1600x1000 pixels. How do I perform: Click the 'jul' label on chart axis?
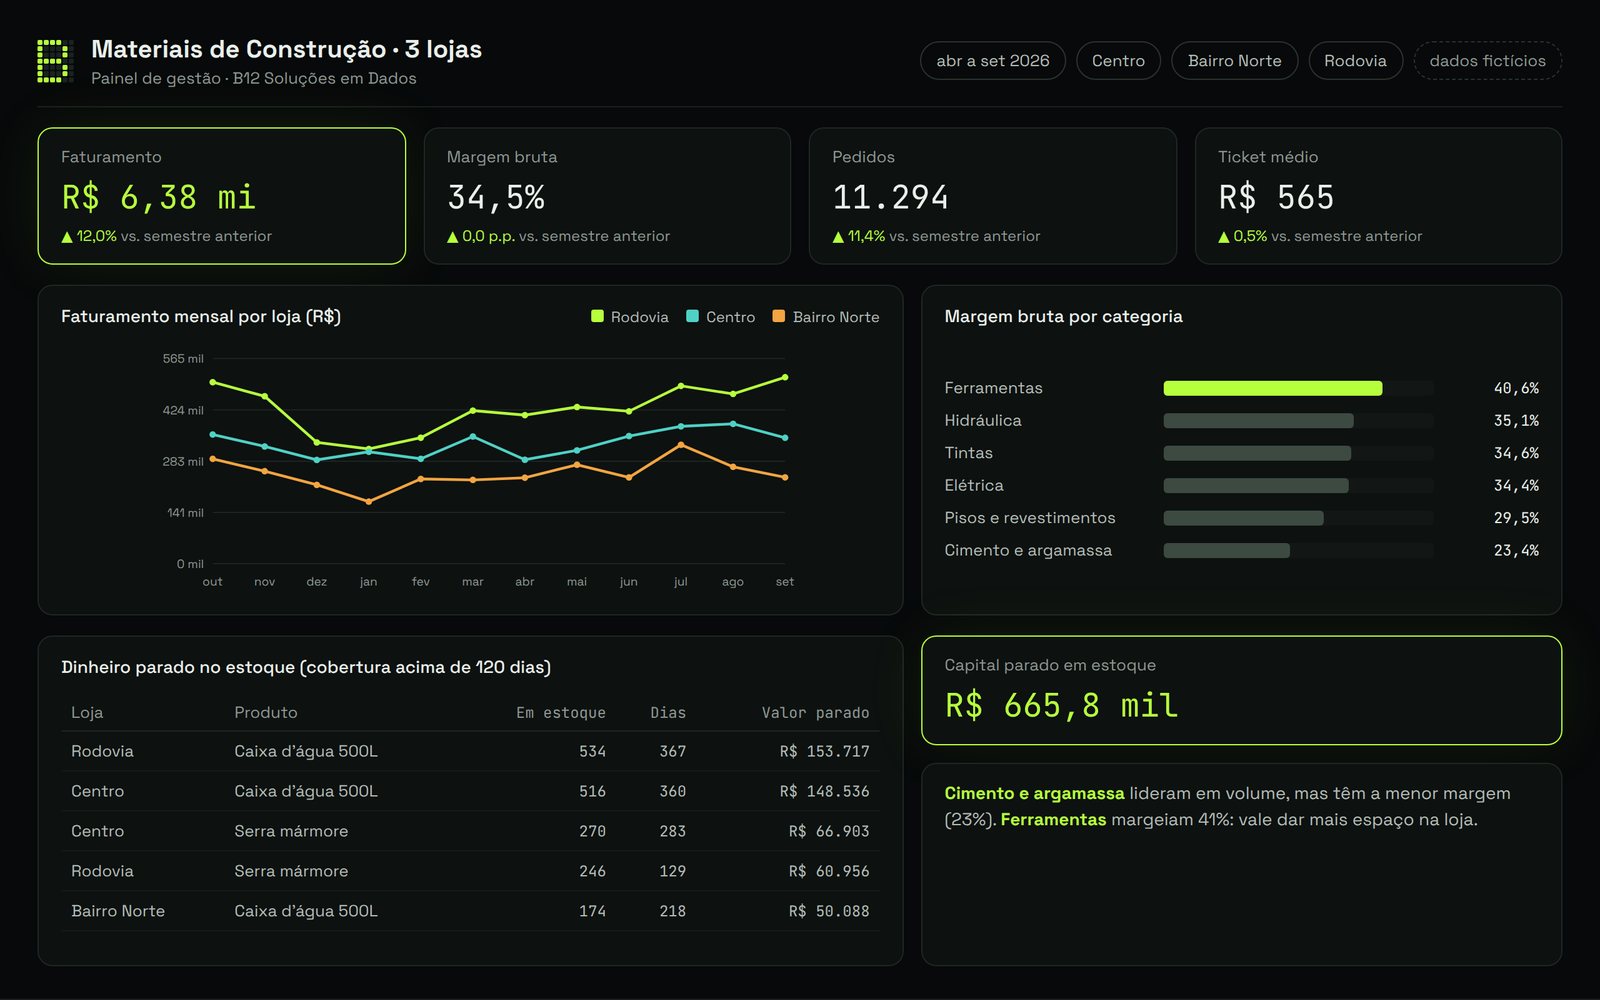click(x=681, y=582)
